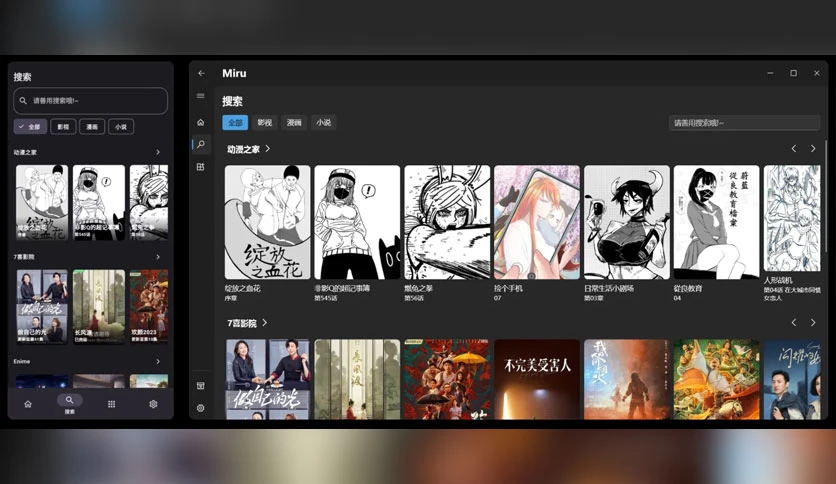
Task: Open 捡个手机 cover in desktop window
Action: (x=537, y=222)
